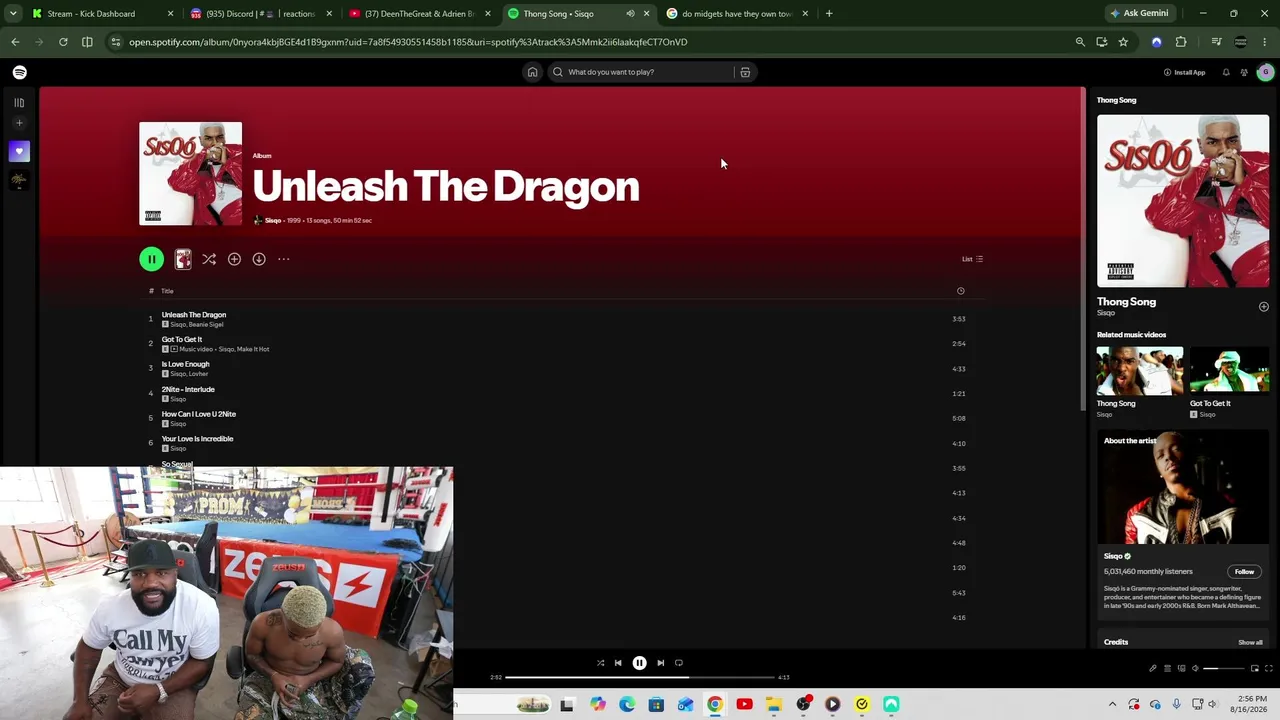
Task: Open YouTube from the Windows taskbar
Action: click(744, 704)
